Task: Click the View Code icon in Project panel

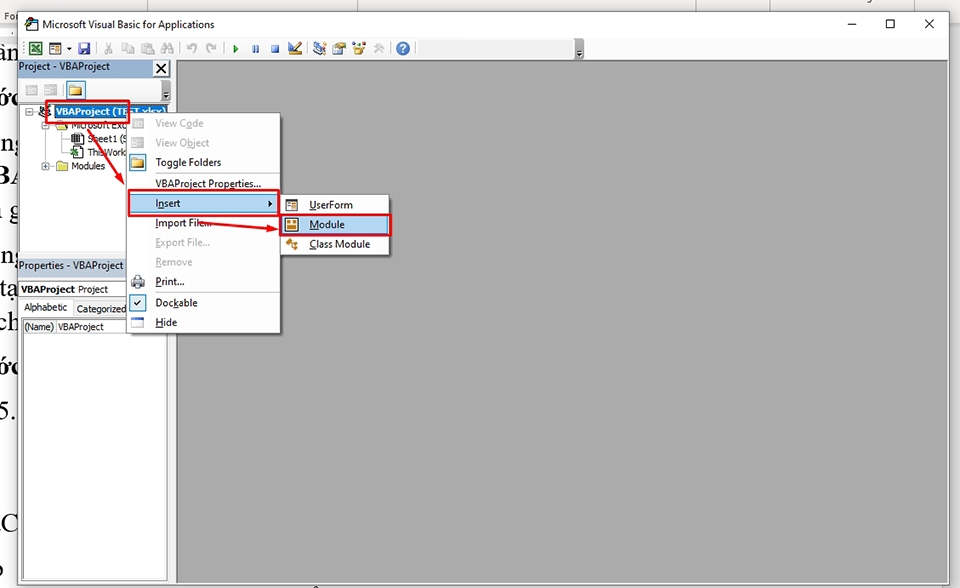Action: [x=32, y=90]
